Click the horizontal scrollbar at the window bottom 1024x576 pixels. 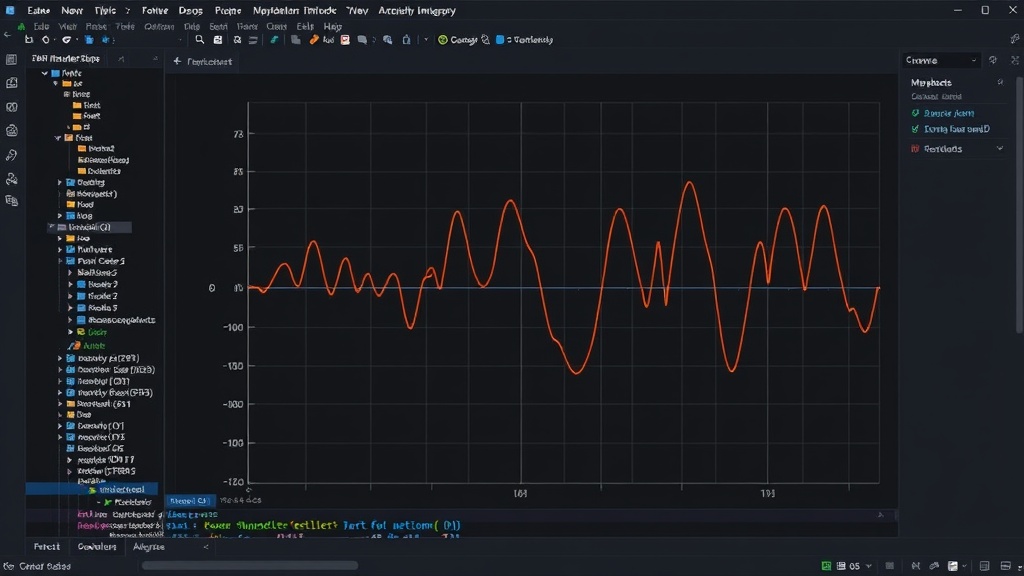point(249,566)
